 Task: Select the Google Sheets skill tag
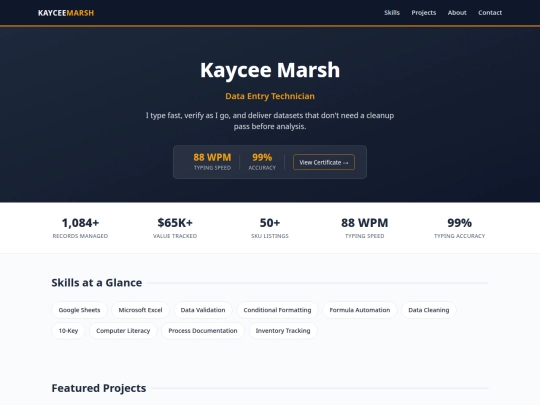click(x=80, y=310)
